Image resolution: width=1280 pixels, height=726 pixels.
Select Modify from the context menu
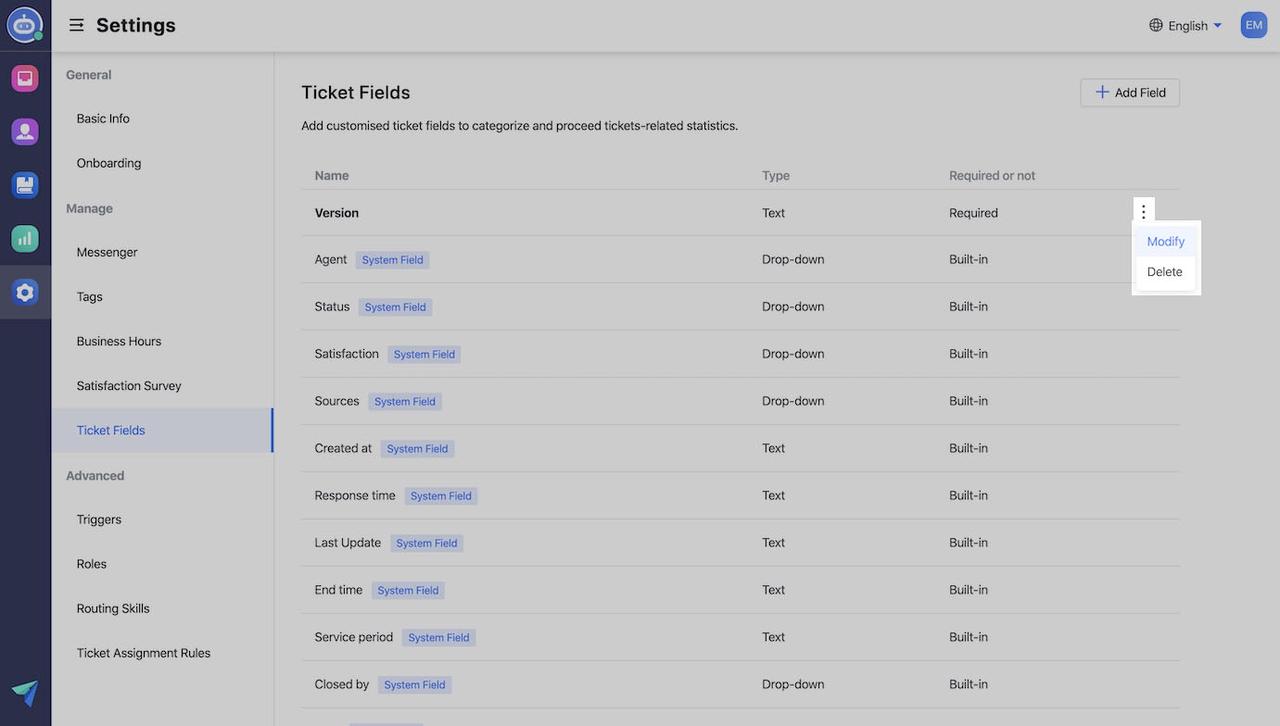pyautogui.click(x=1165, y=242)
